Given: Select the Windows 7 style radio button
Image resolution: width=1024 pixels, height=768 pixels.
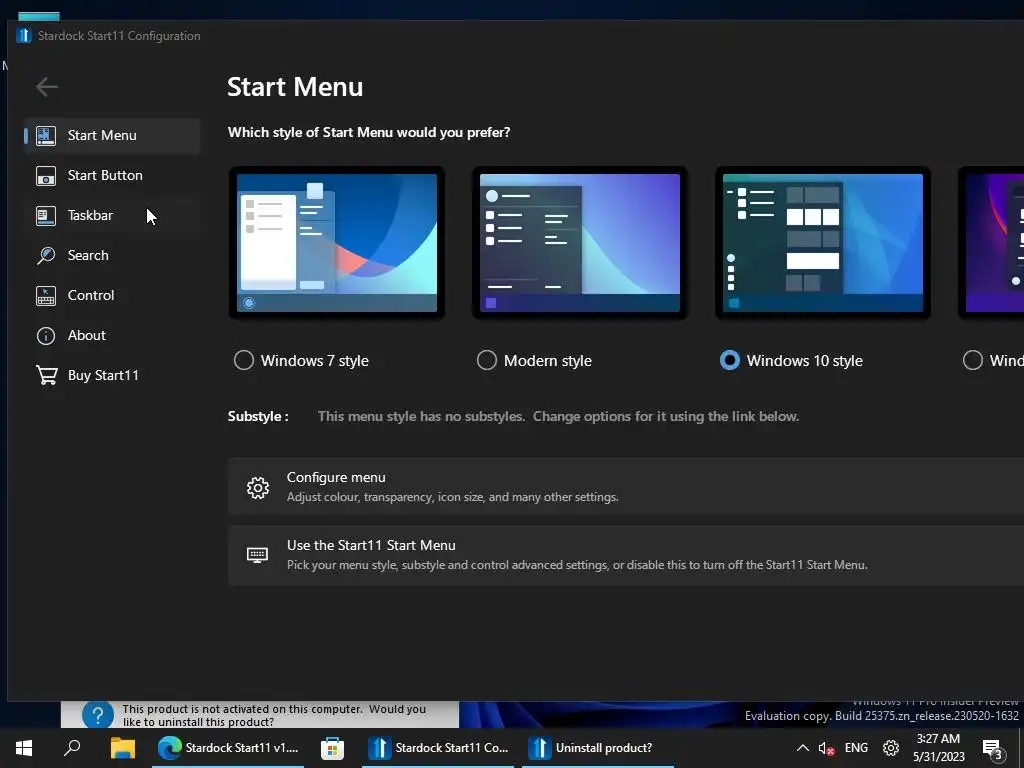Looking at the screenshot, I should [x=244, y=360].
